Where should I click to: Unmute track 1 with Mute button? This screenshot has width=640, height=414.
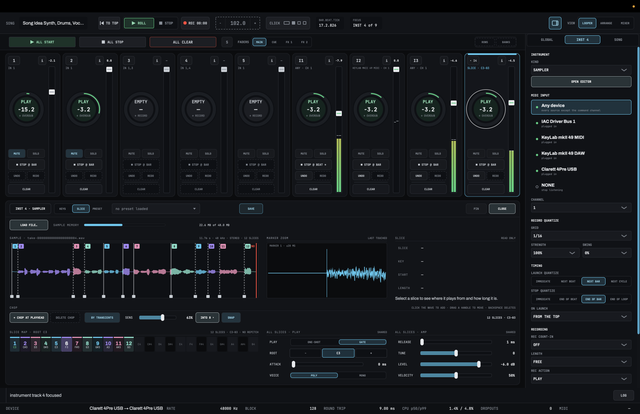click(x=17, y=154)
